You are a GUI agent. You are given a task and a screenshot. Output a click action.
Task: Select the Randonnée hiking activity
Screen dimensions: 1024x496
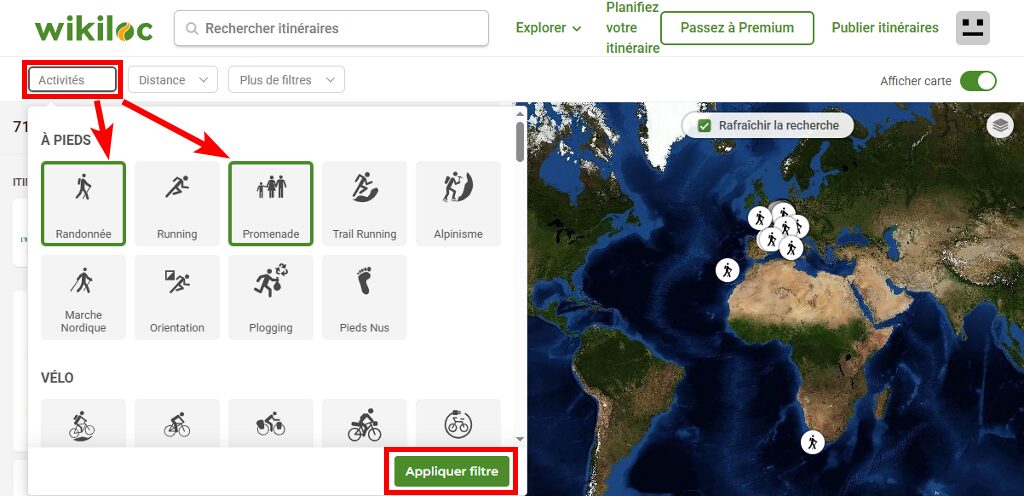(83, 204)
